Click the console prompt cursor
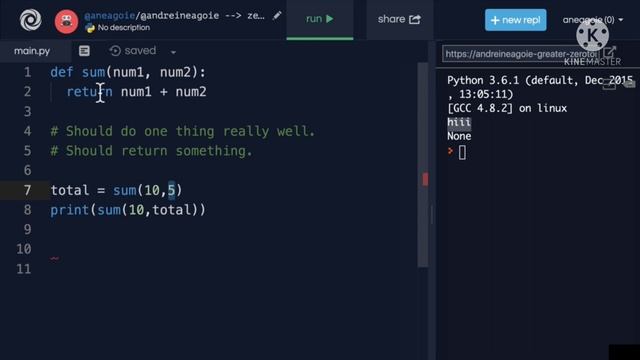 (x=462, y=153)
